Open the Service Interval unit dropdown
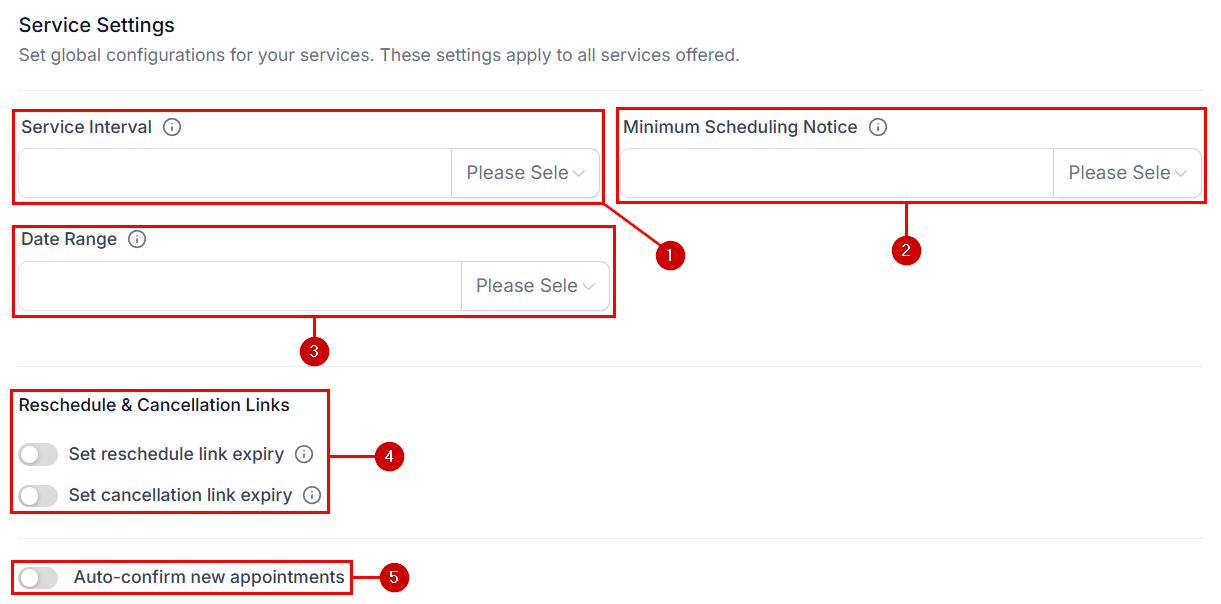The height and width of the screenshot is (604, 1221). pyautogui.click(x=525, y=173)
